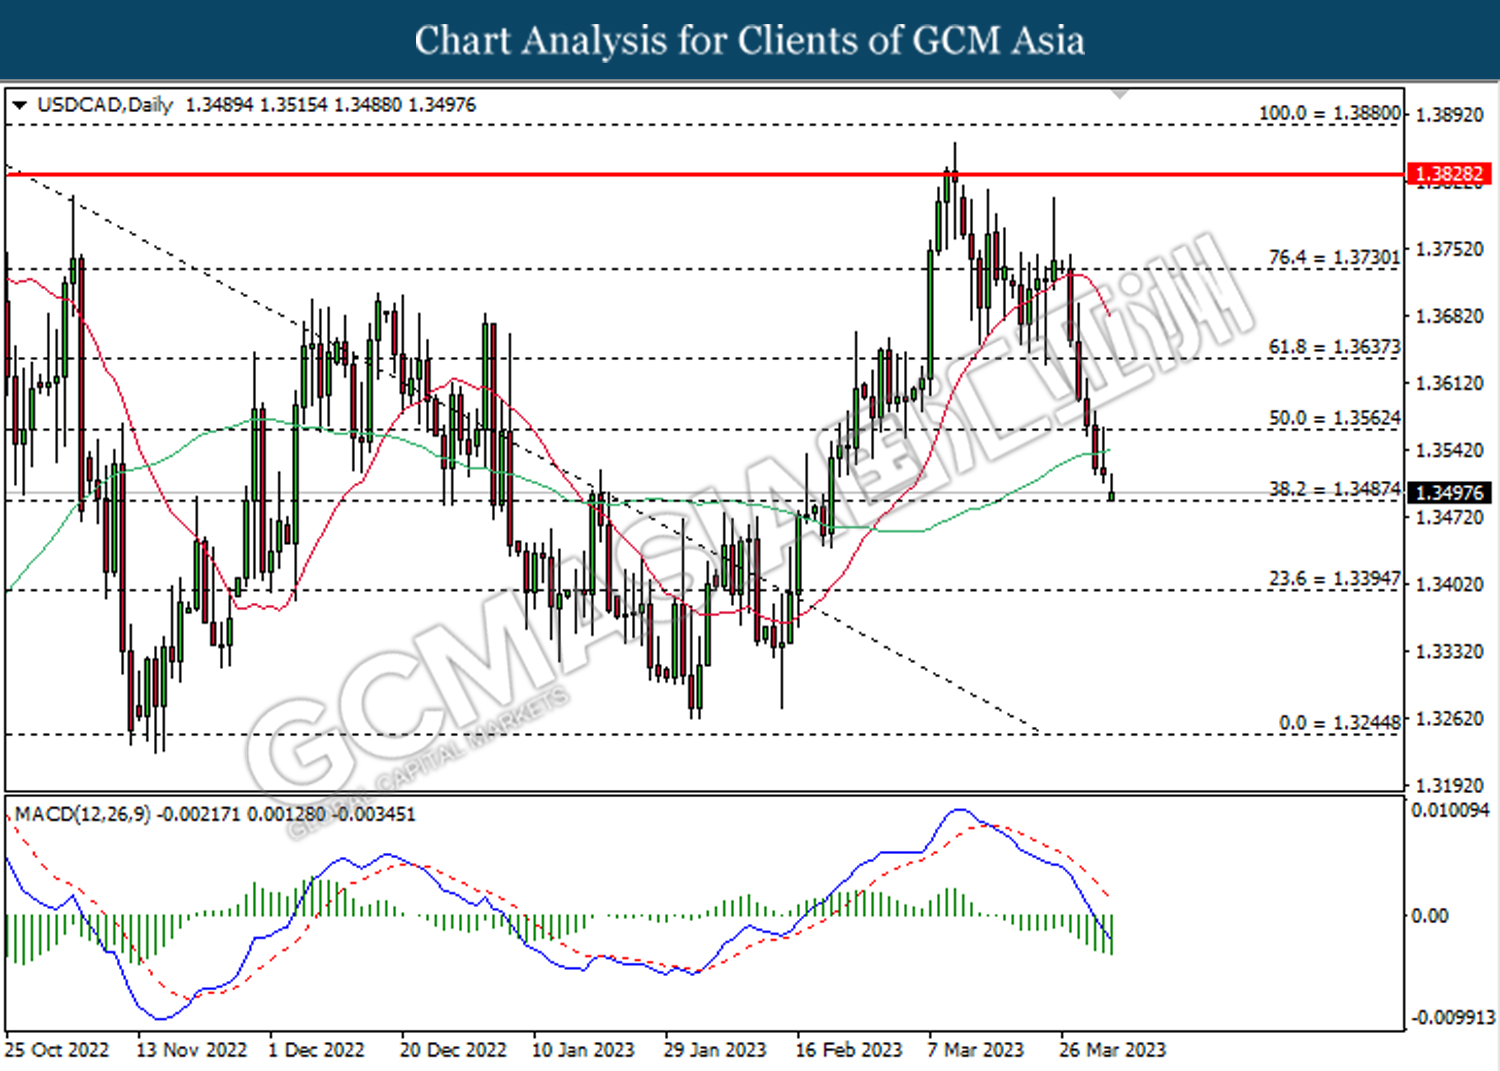
Task: Click the Chart Analysis for Clients title
Action: [x=750, y=41]
